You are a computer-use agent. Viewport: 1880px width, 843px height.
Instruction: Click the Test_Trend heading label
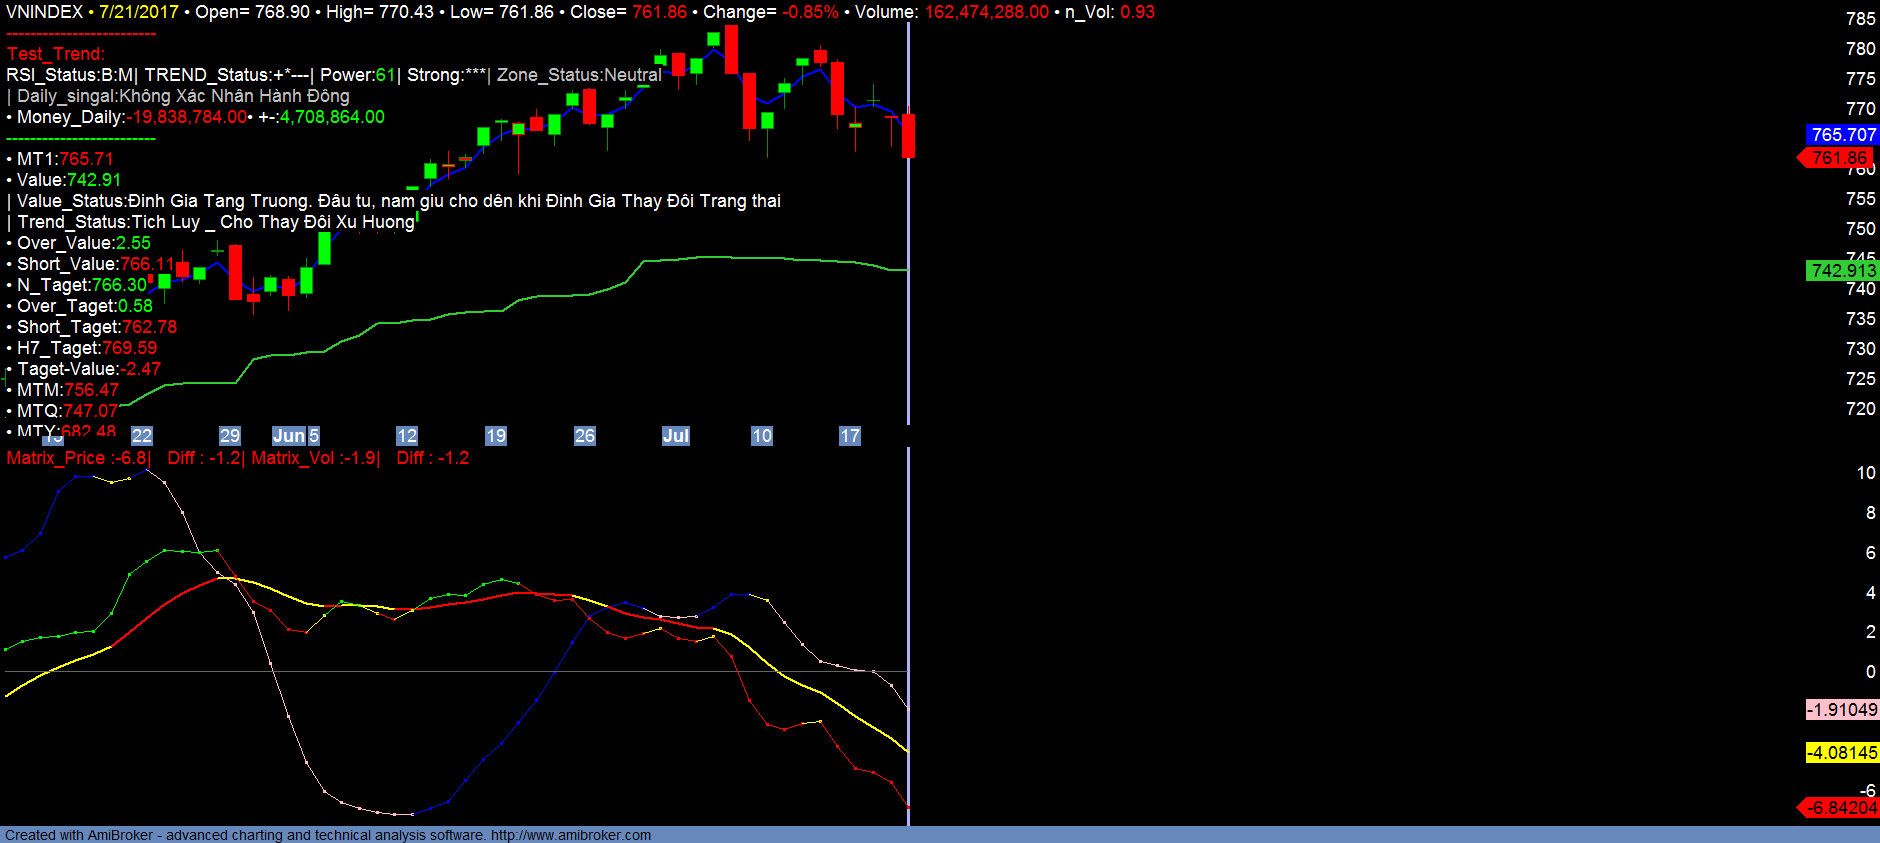click(x=55, y=54)
